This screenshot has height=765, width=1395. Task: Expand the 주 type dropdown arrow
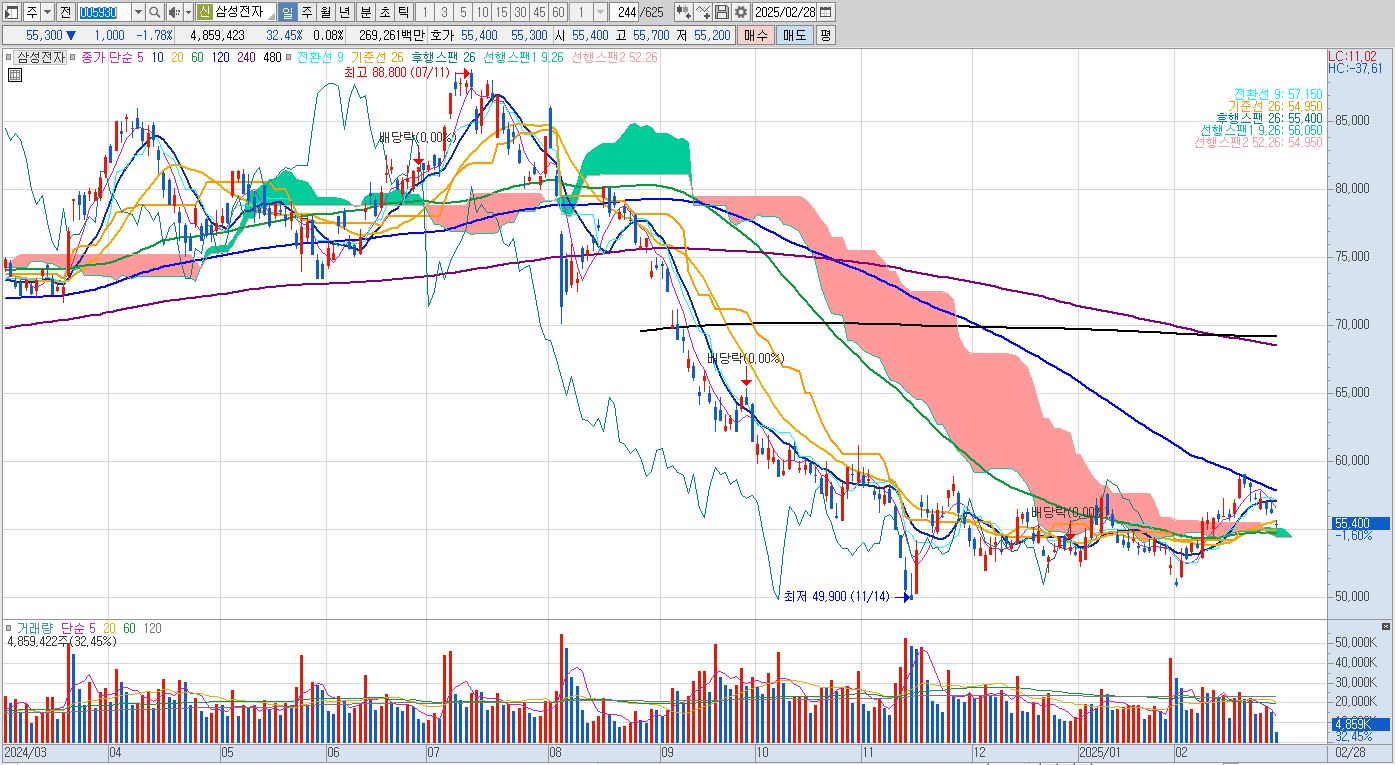[49, 12]
